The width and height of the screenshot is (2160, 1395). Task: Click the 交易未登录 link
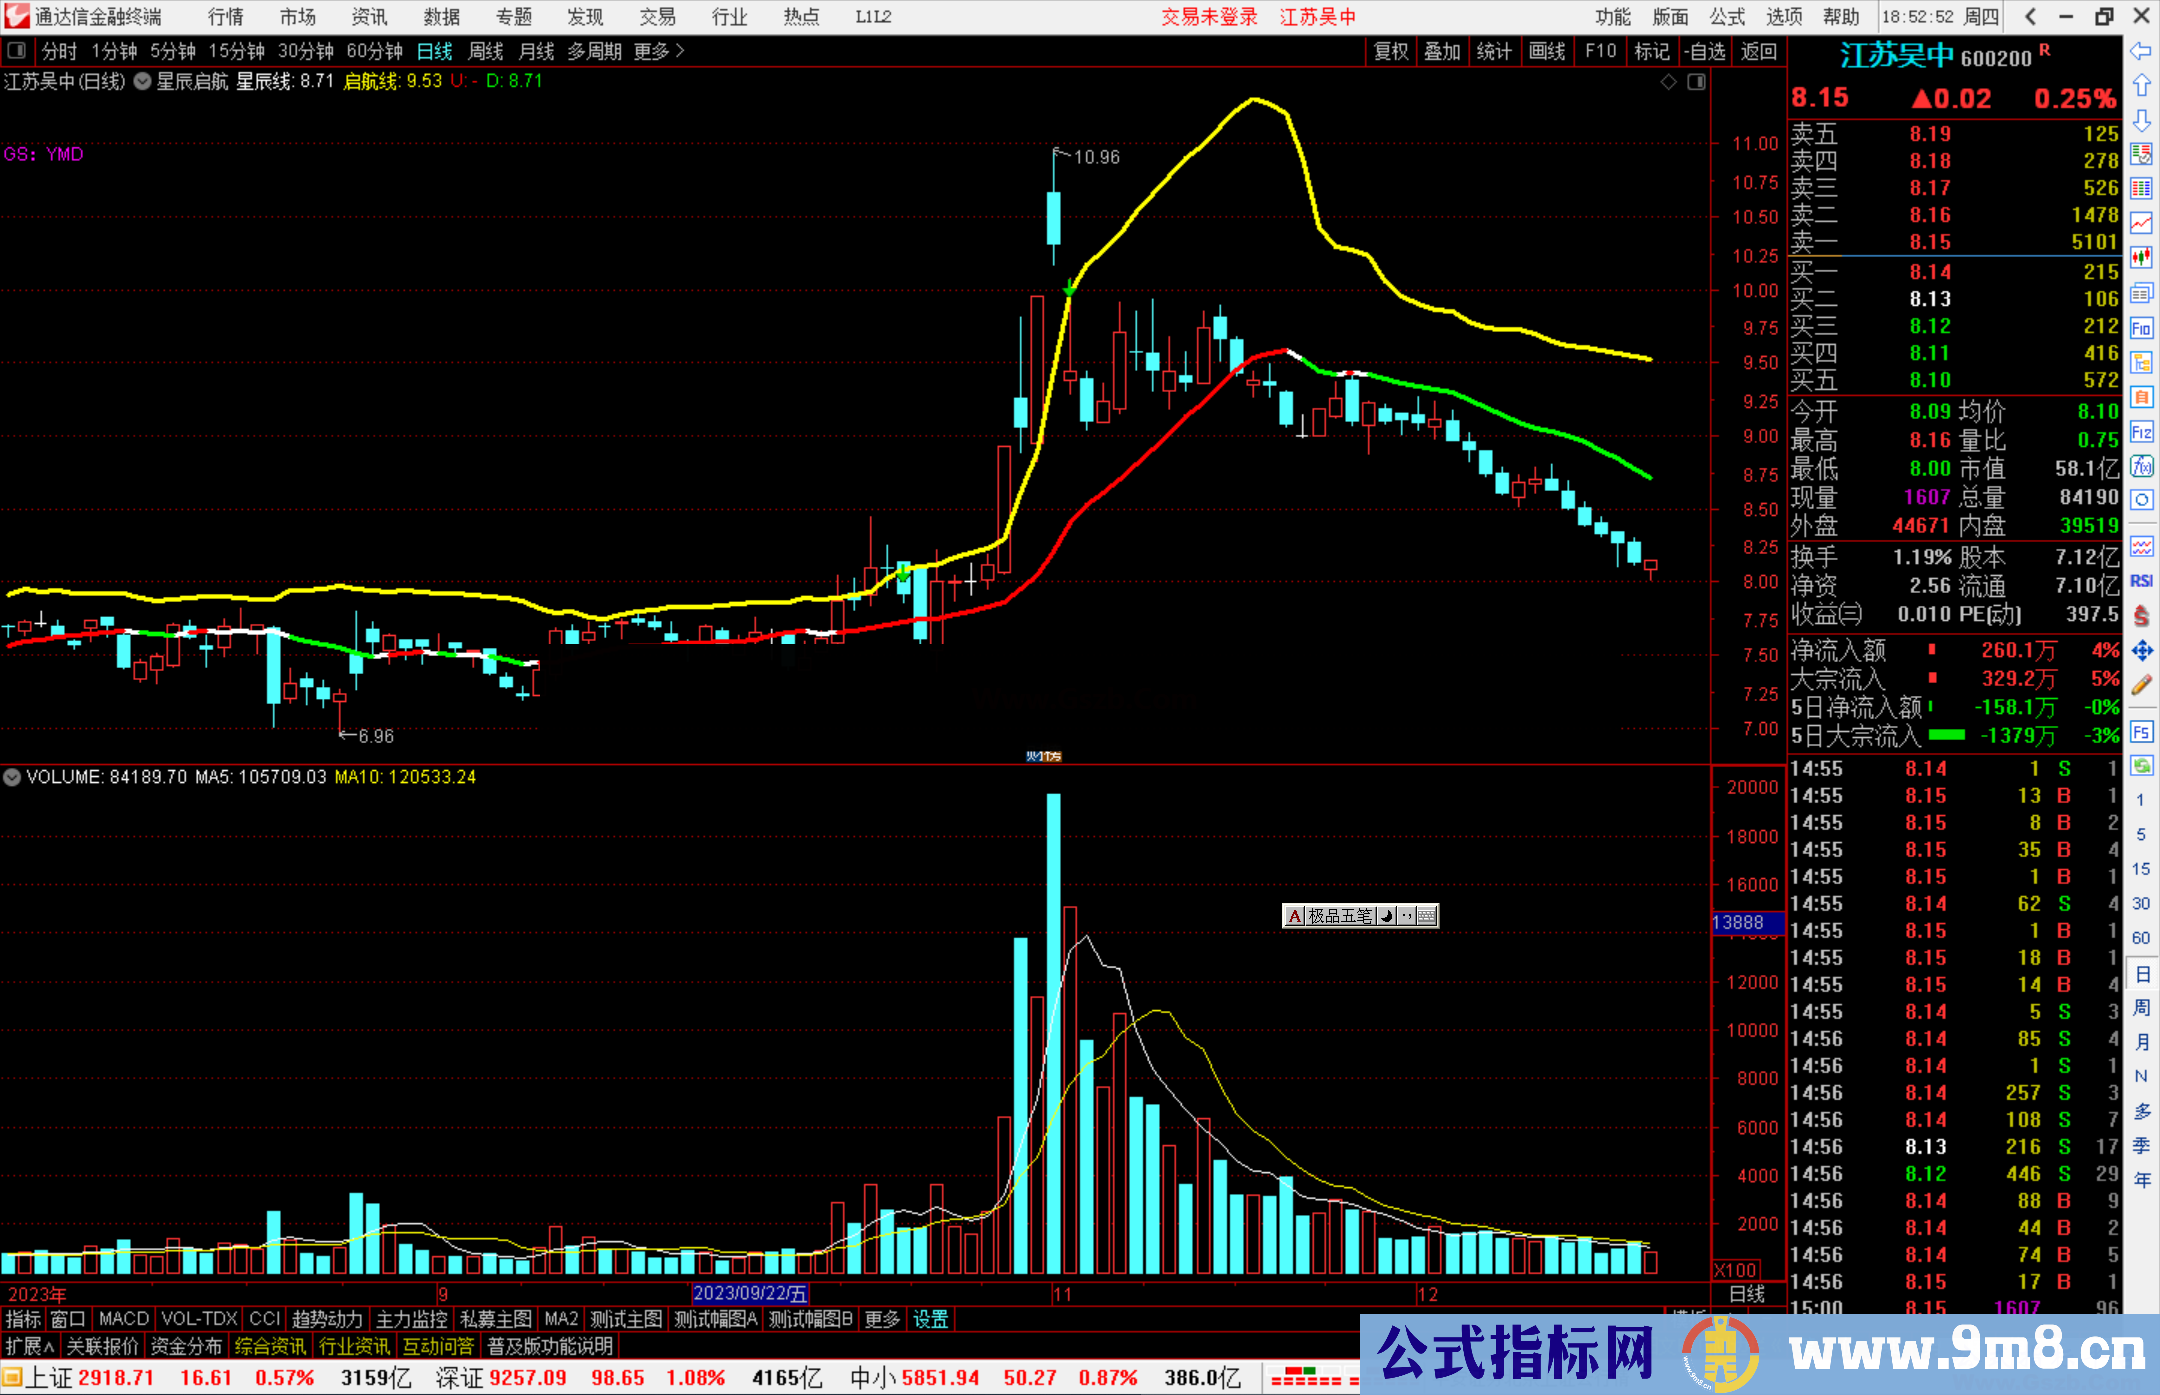pyautogui.click(x=1209, y=17)
